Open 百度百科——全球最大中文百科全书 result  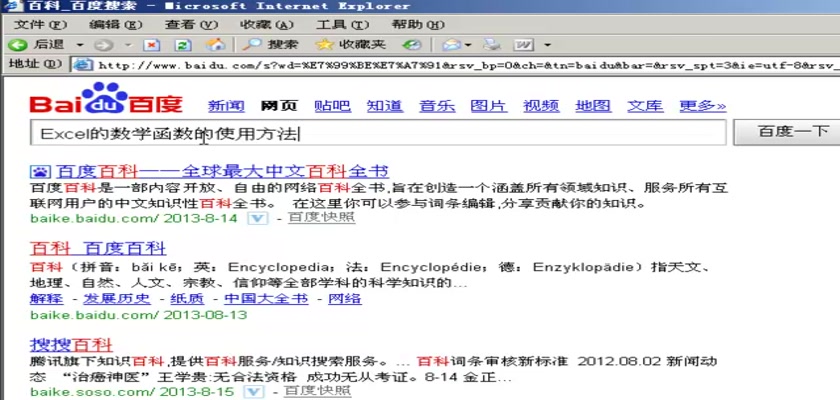pyautogui.click(x=222, y=172)
